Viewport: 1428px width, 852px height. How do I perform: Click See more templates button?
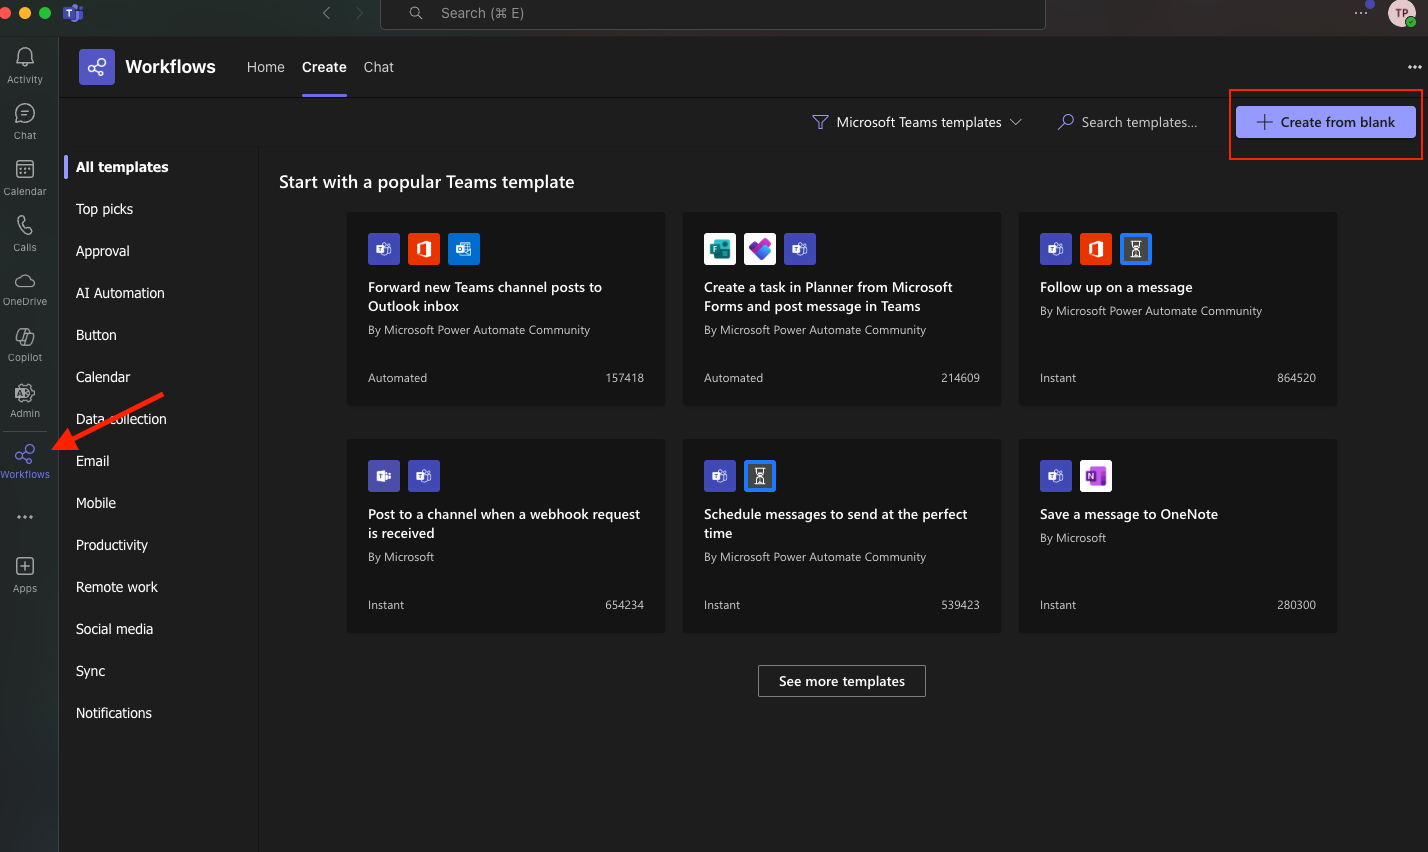pos(842,681)
